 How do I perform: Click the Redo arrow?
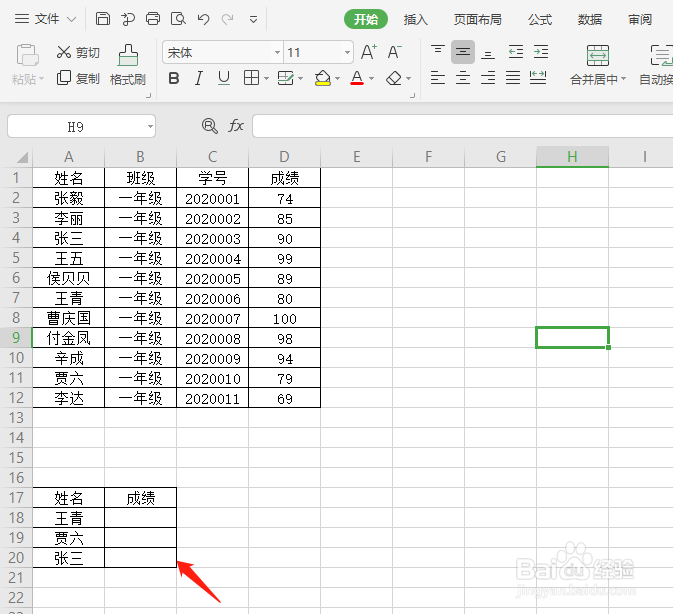pyautogui.click(x=227, y=19)
